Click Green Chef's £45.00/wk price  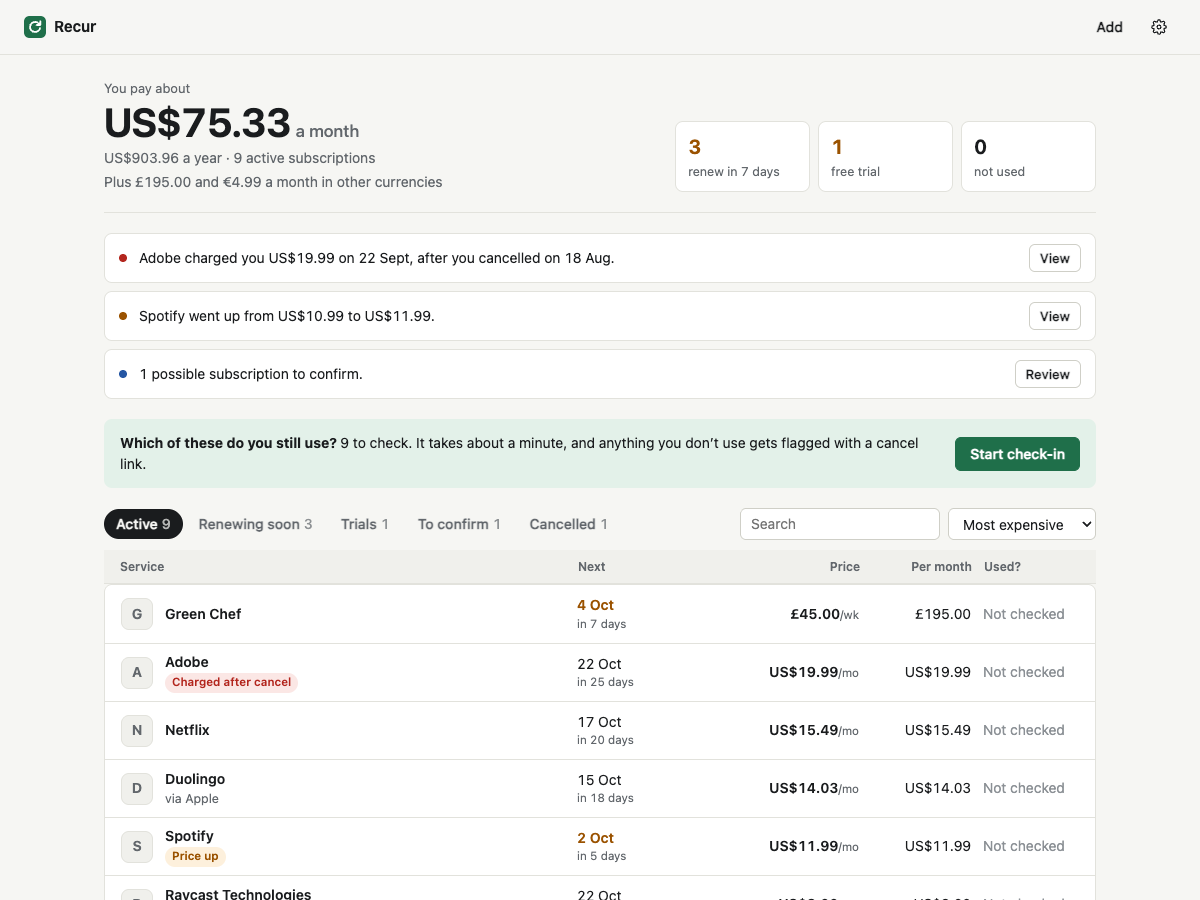click(825, 614)
